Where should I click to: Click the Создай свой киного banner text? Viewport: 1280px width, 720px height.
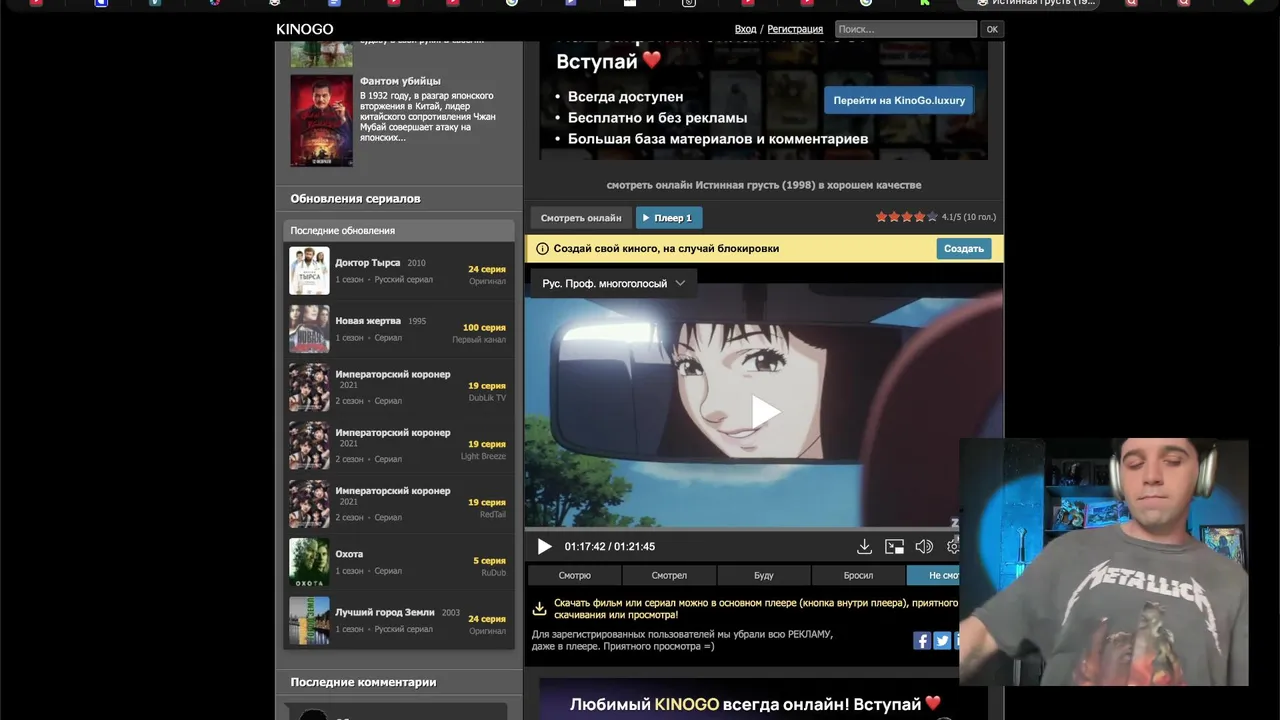point(666,249)
